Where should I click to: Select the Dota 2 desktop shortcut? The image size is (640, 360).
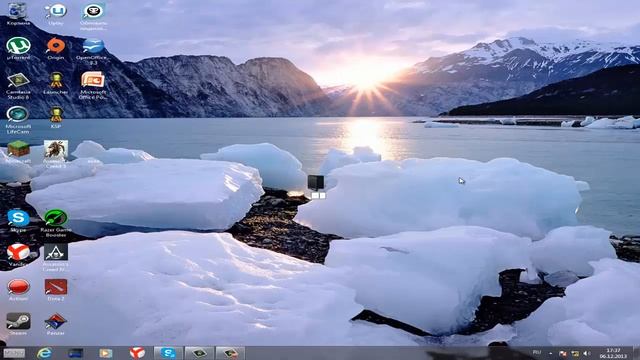tap(56, 290)
